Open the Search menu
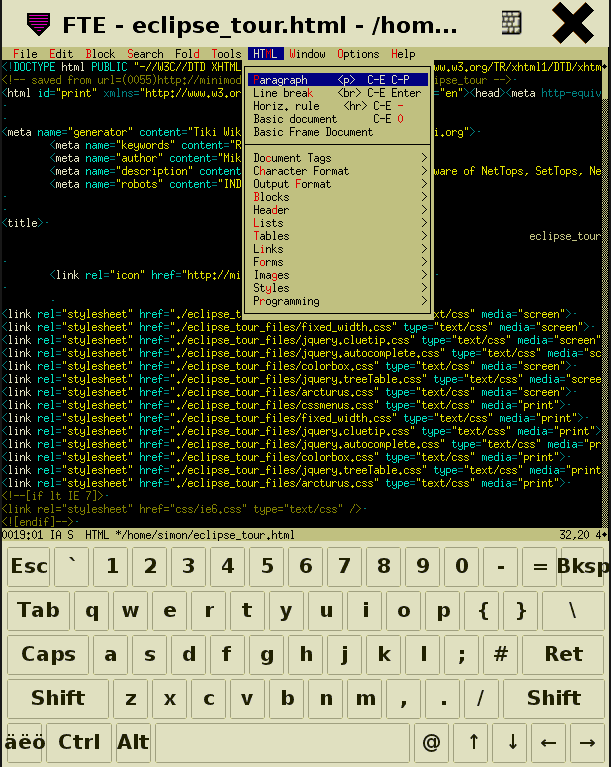This screenshot has width=611, height=767. point(145,54)
